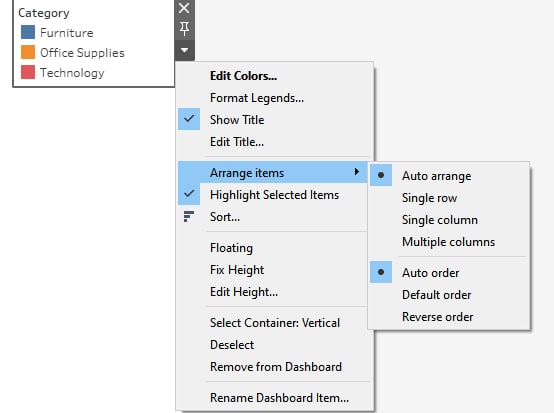
Task: Click the pin icon beside the legend
Action: (x=184, y=29)
